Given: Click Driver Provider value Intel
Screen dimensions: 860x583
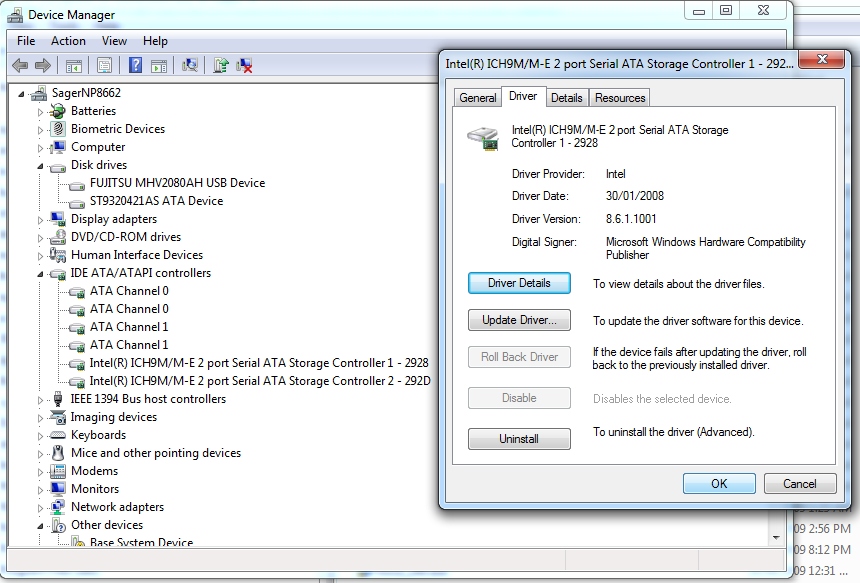Looking at the screenshot, I should pyautogui.click(x=615, y=174).
